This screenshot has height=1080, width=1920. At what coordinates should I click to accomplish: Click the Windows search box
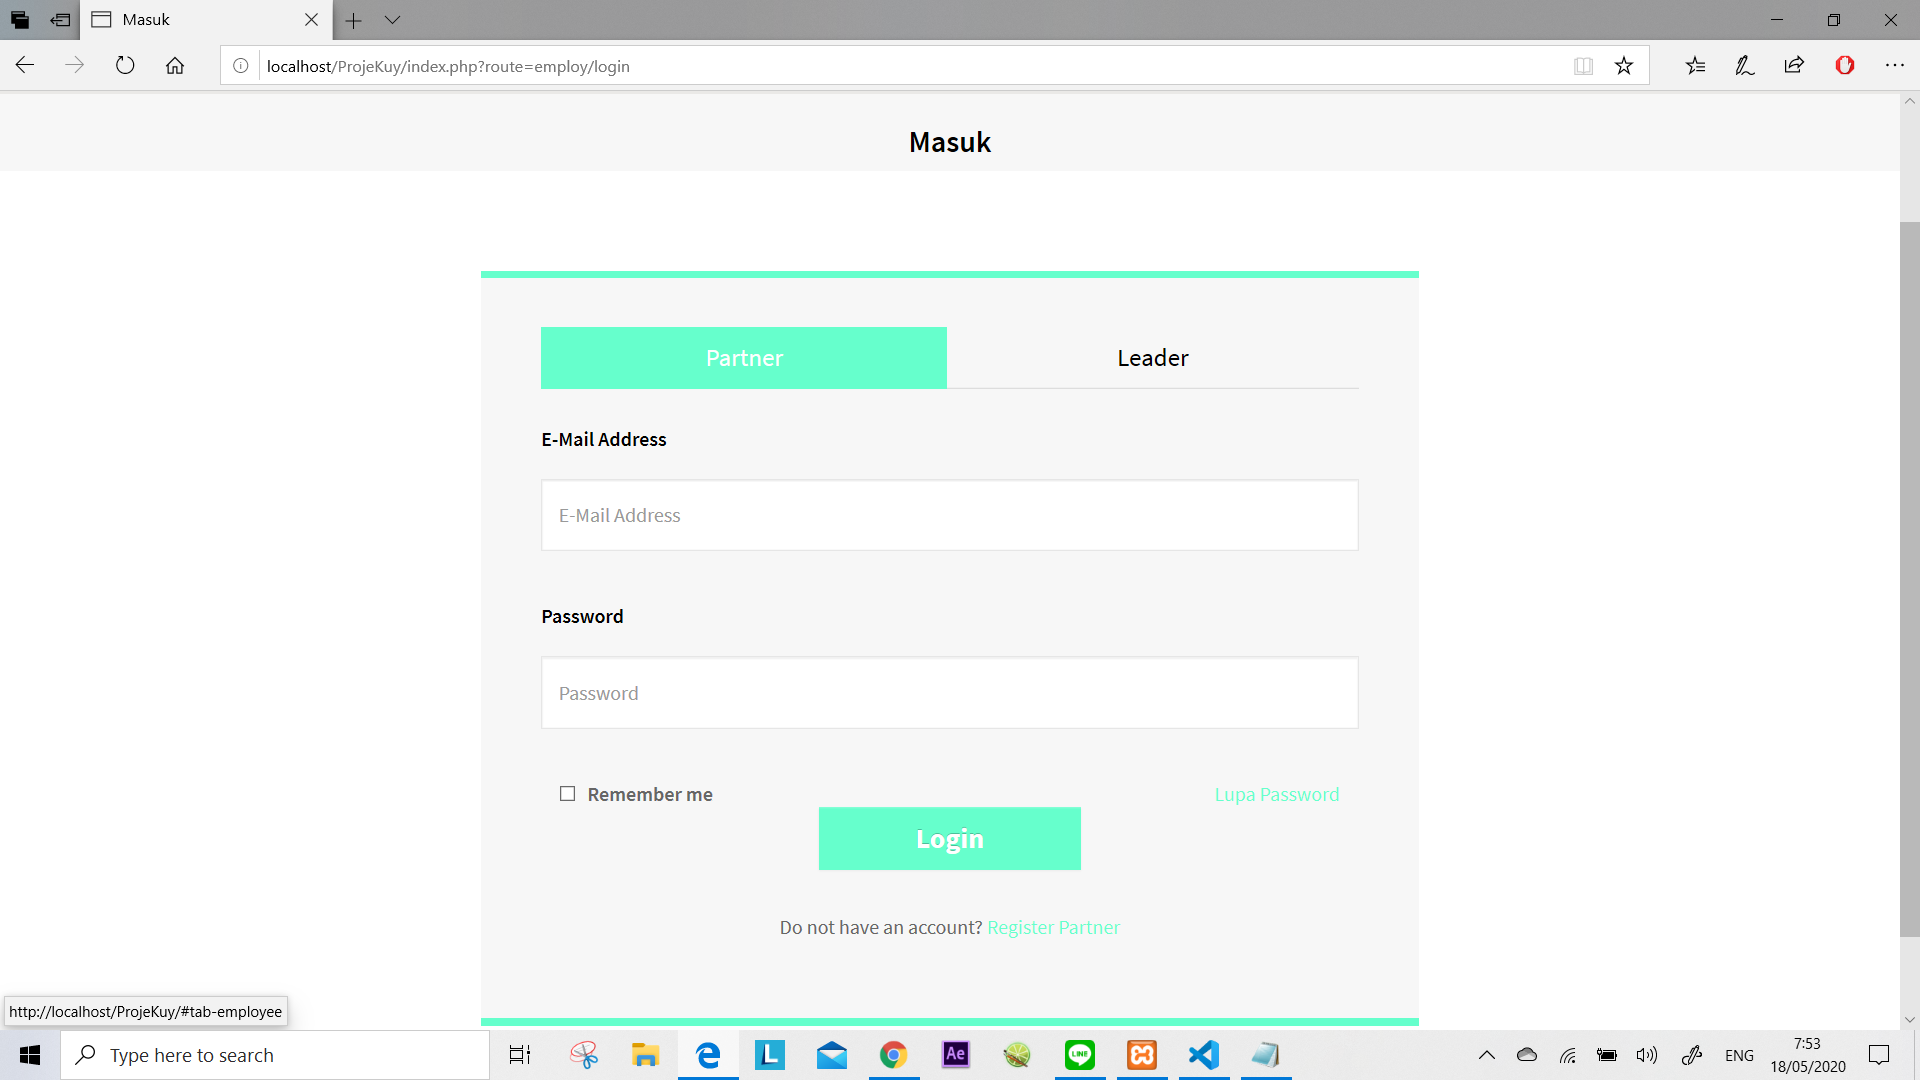point(275,1055)
